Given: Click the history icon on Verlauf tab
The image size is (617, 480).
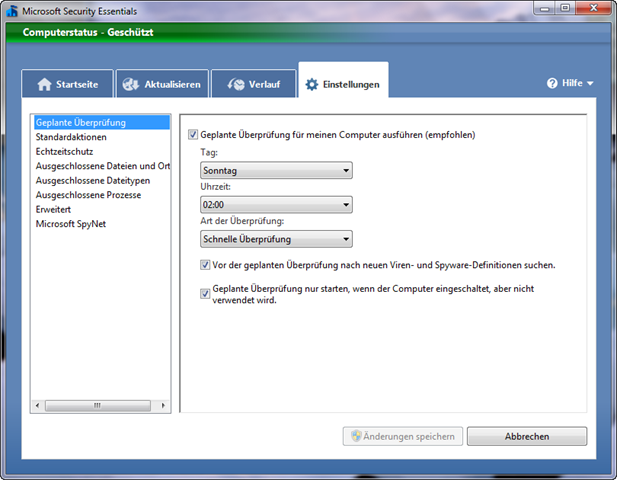Looking at the screenshot, I should coord(233,84).
